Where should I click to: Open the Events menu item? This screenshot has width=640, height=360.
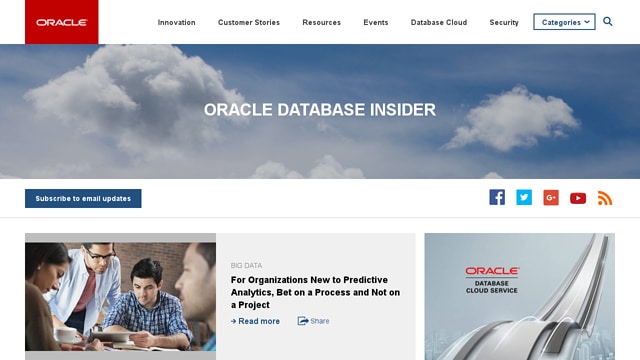point(376,22)
